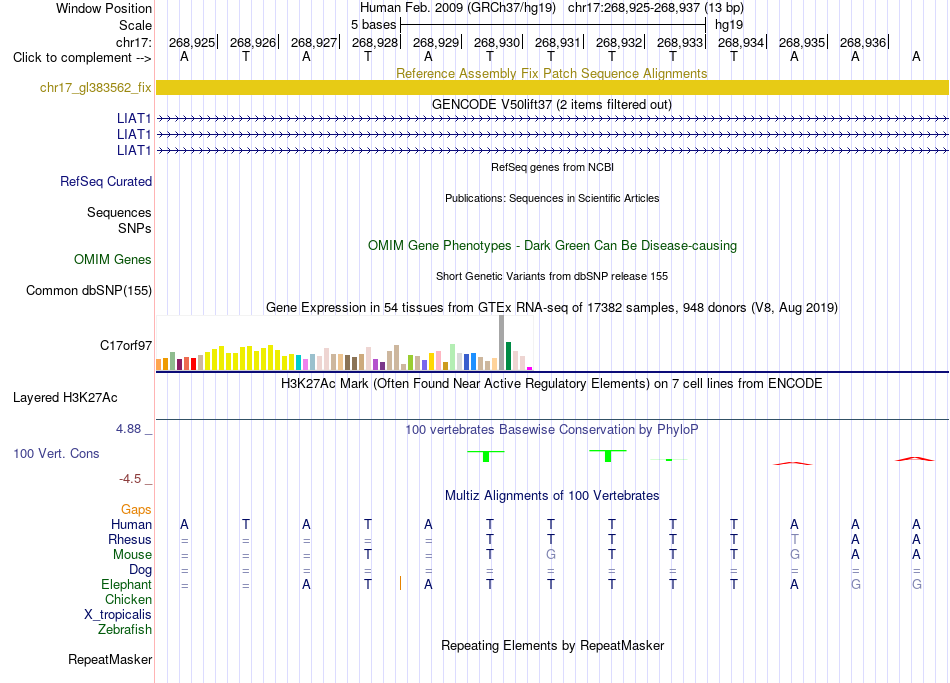Select the Zebrafish species row label
950x683 pixels.
pyautogui.click(x=125, y=629)
